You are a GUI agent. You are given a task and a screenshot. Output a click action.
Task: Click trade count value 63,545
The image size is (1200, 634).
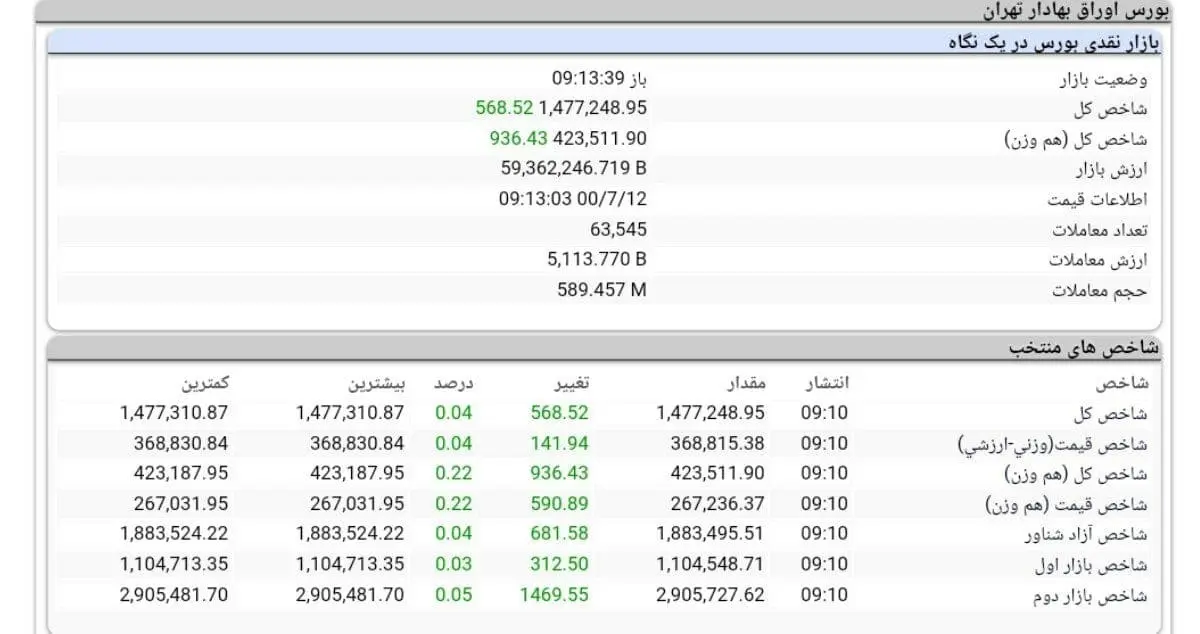point(618,230)
